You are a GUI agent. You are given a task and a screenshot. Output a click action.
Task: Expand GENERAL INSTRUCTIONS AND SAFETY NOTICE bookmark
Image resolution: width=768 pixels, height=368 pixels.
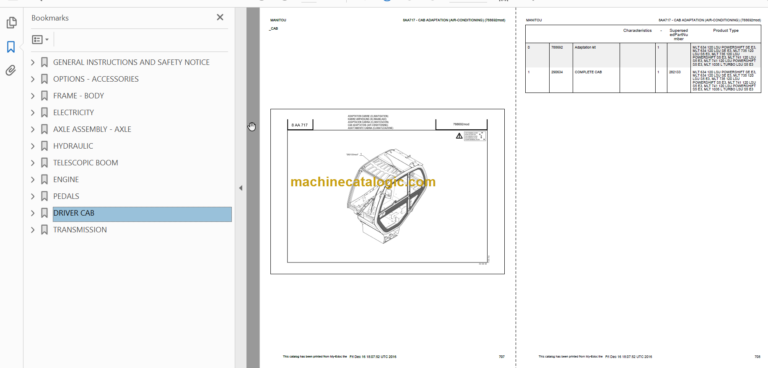click(x=33, y=62)
